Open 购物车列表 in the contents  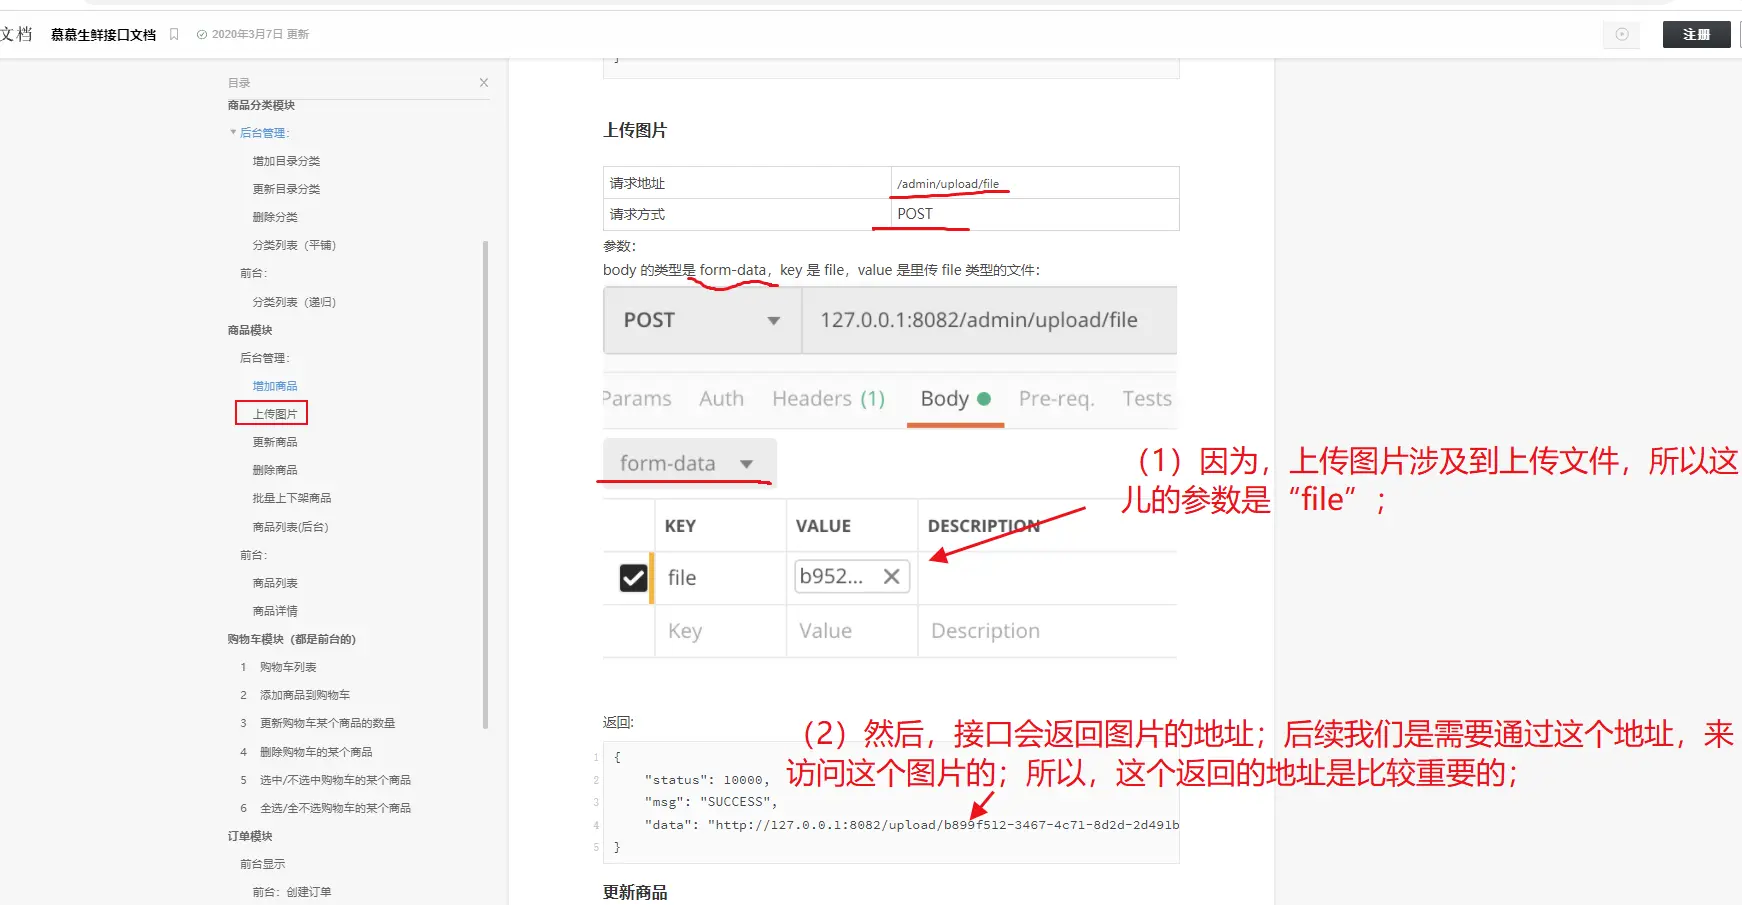tap(288, 667)
